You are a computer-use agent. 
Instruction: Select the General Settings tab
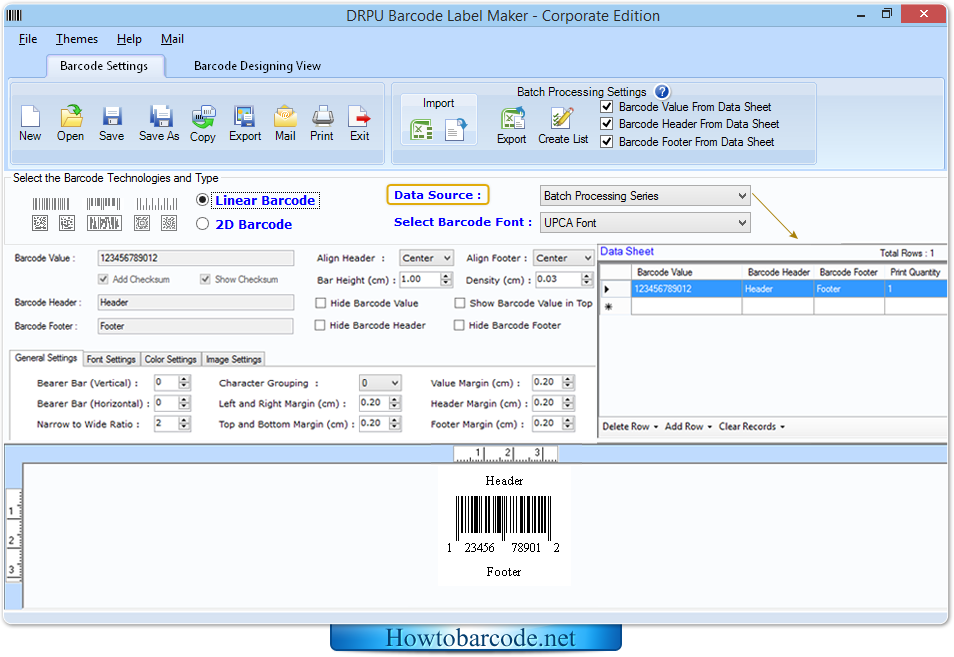[x=46, y=358]
